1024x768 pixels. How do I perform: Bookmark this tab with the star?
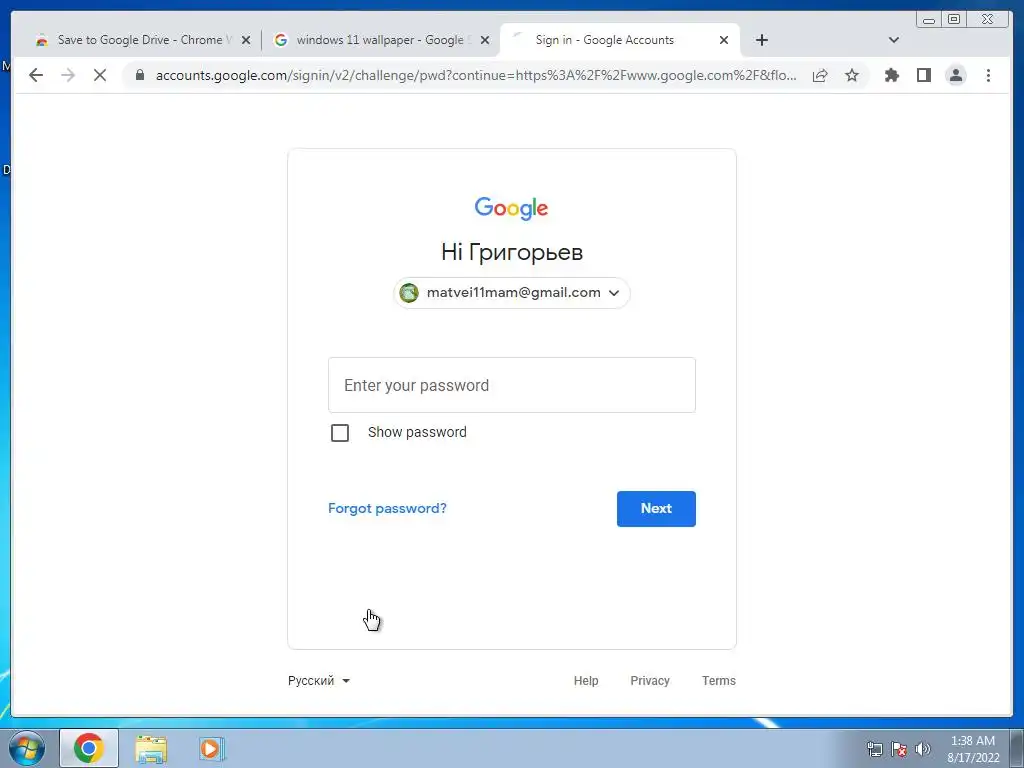[x=852, y=75]
